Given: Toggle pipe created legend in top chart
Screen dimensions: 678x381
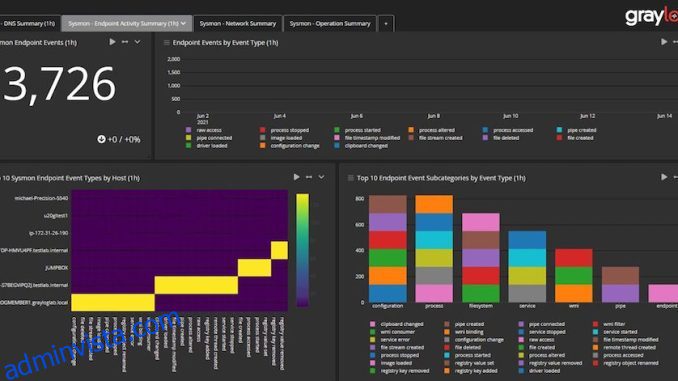Looking at the screenshot, I should coord(577,130).
